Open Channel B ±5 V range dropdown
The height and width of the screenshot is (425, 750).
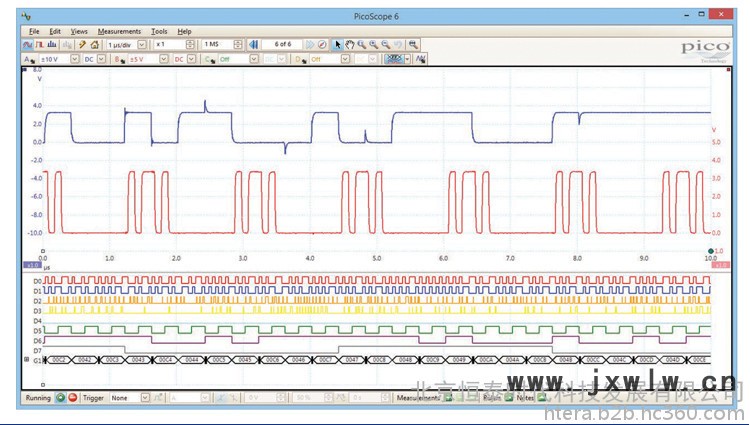click(164, 59)
